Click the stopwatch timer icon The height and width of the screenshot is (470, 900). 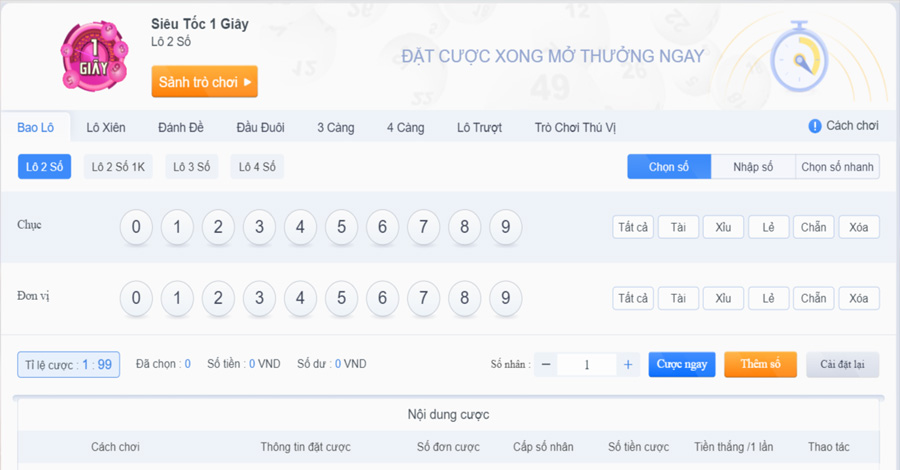click(800, 57)
